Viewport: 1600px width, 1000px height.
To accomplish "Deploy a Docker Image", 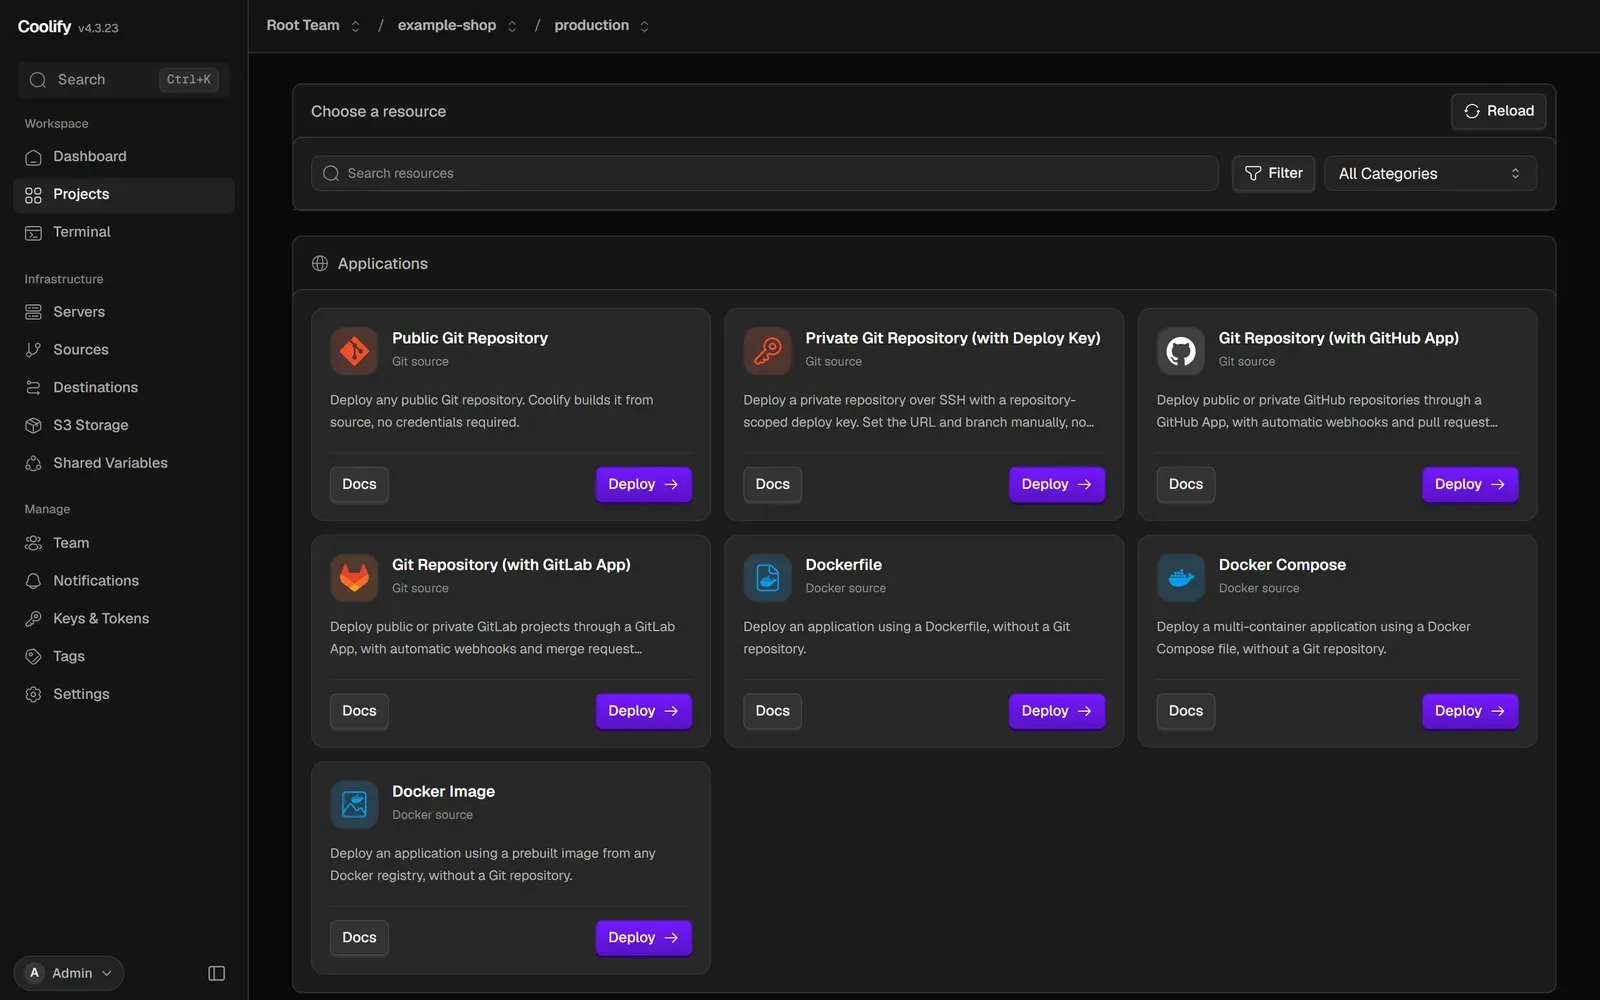I will click(643, 938).
